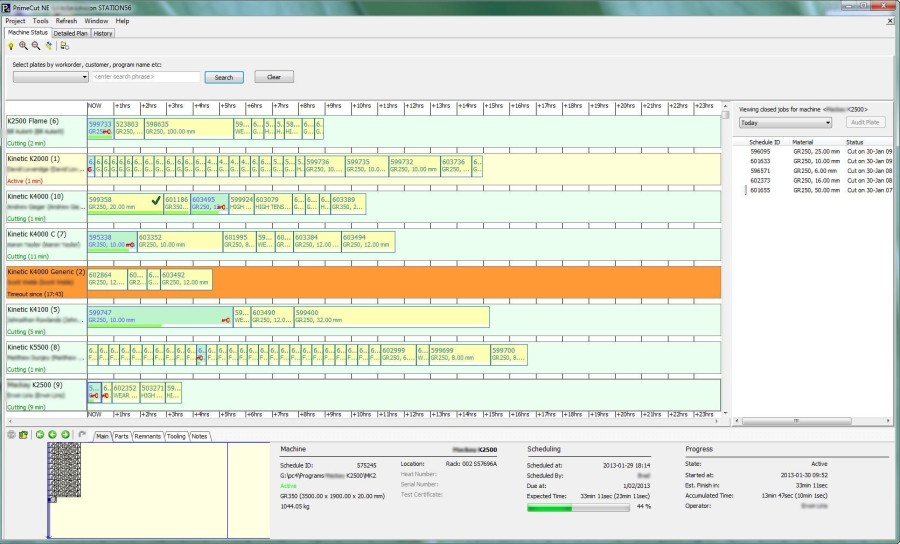Open the Tooling tab

coord(176,436)
